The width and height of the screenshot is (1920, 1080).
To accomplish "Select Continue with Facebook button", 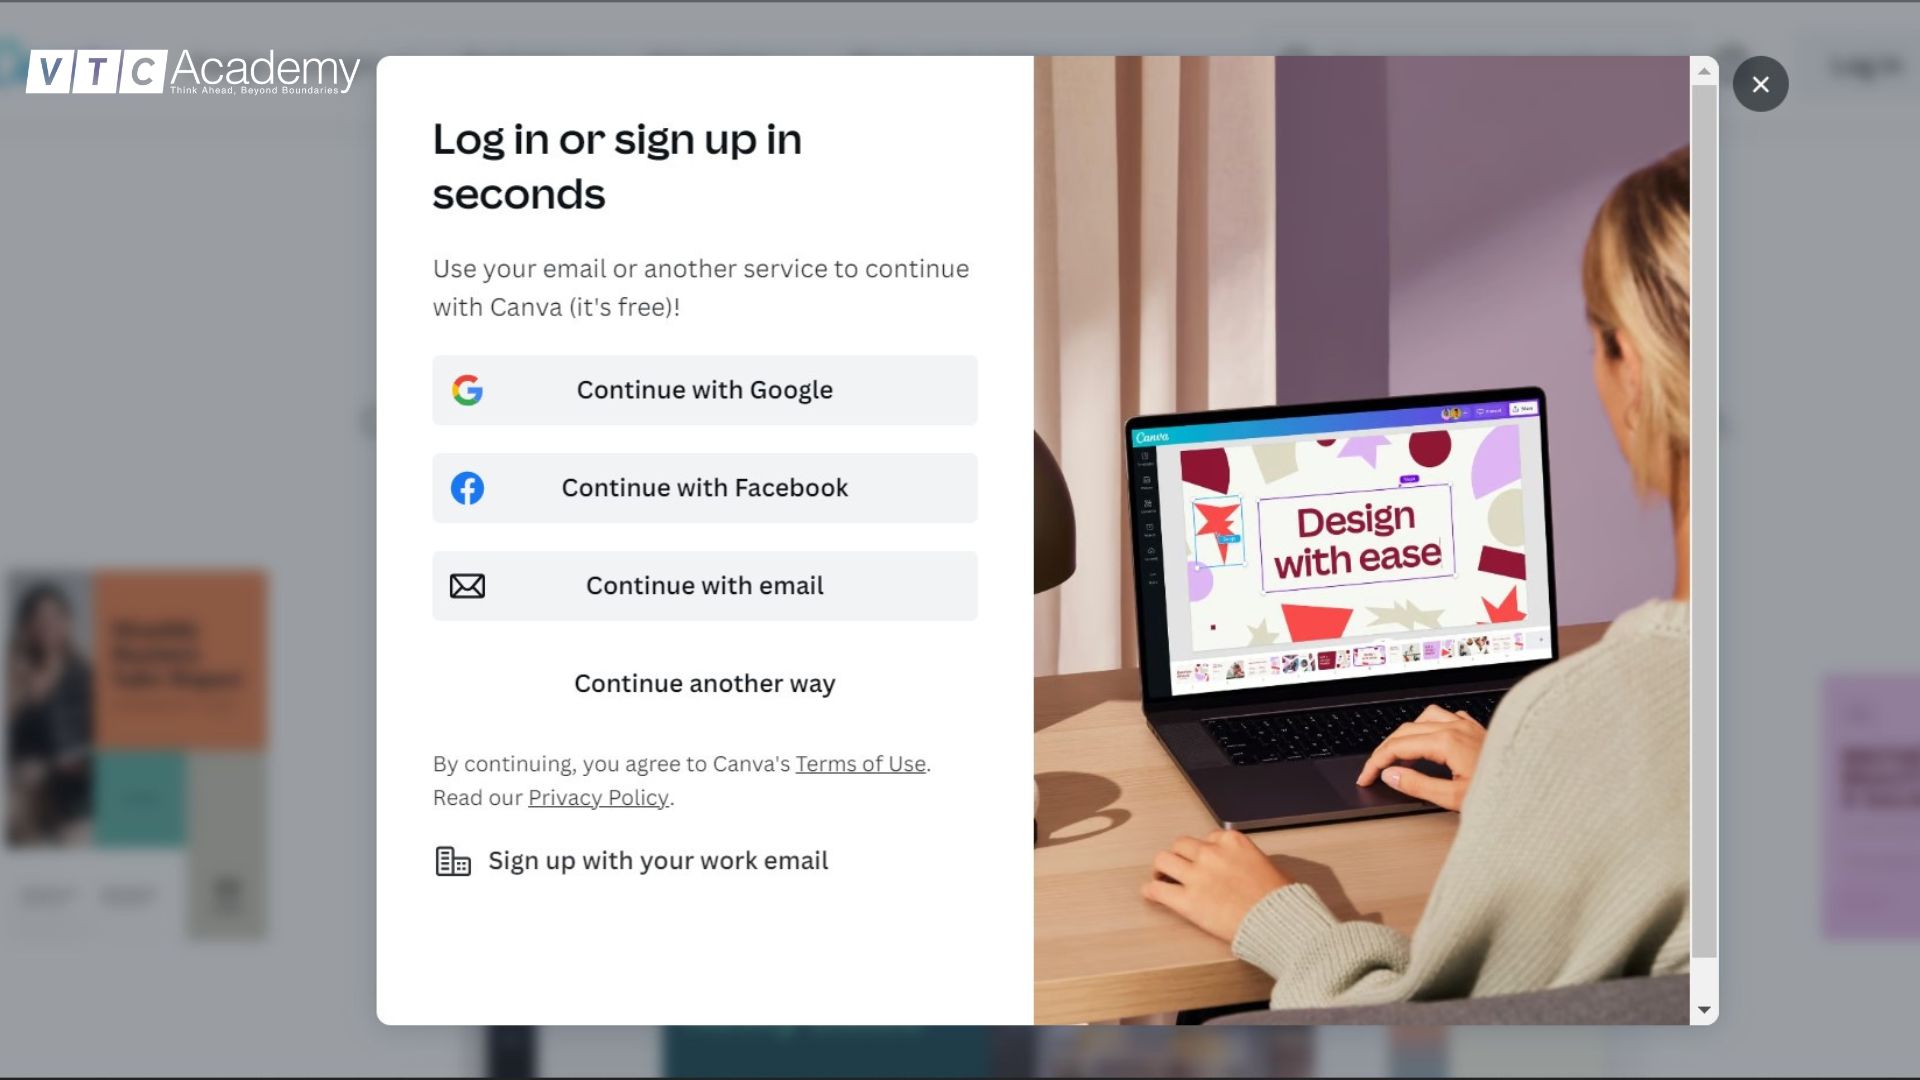I will click(x=704, y=488).
